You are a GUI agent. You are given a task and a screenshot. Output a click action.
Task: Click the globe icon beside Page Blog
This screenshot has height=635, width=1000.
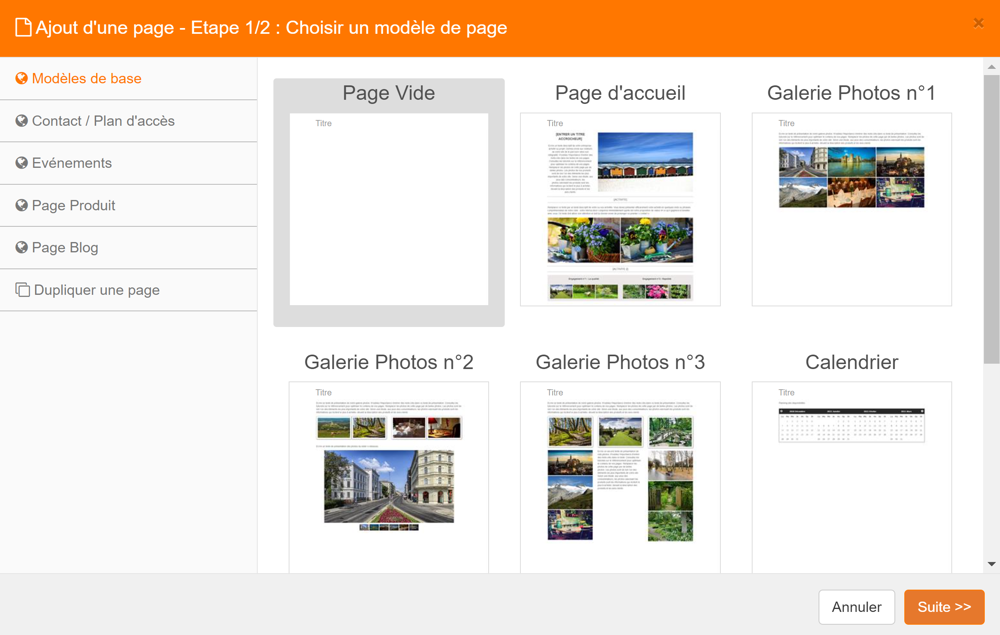(x=21, y=247)
